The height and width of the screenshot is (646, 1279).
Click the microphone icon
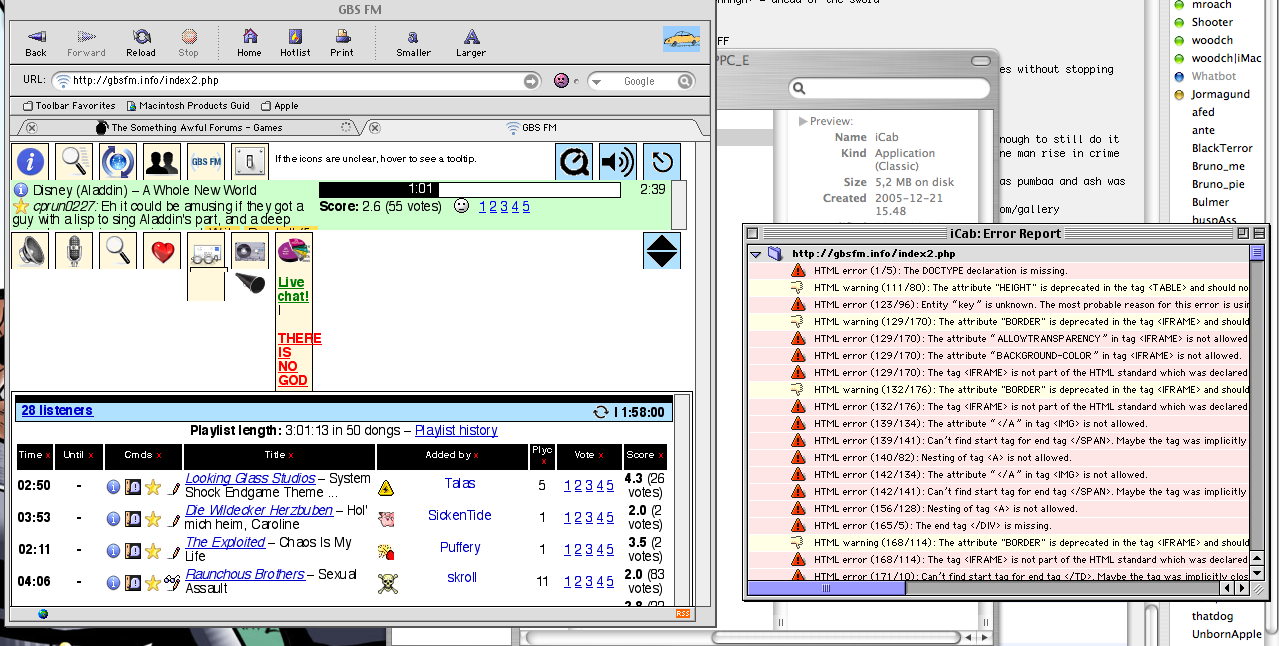(x=74, y=250)
